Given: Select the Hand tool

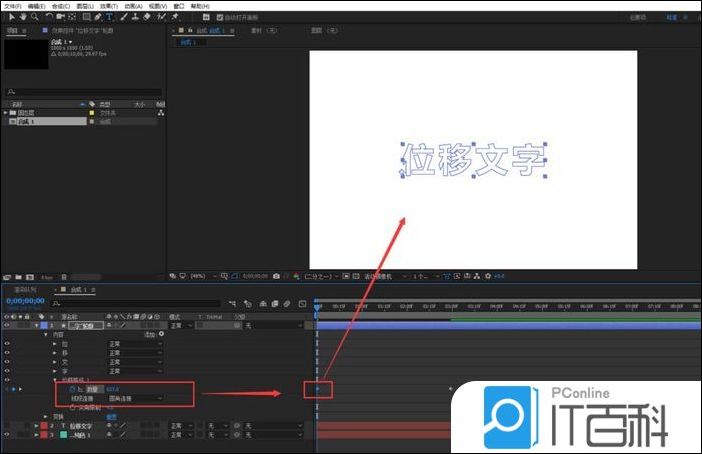Looking at the screenshot, I should click(x=21, y=17).
